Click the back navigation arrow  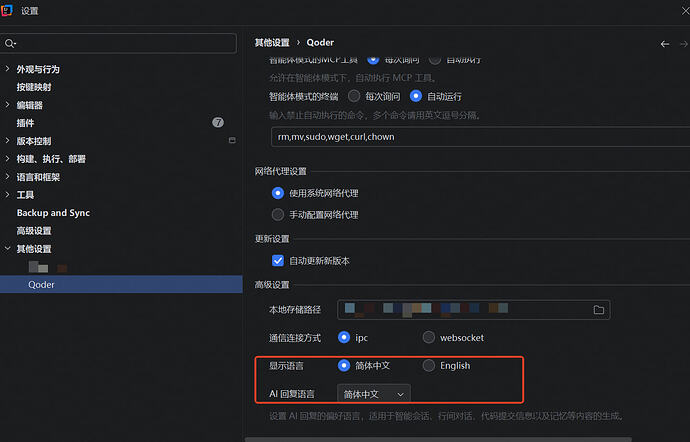point(665,44)
